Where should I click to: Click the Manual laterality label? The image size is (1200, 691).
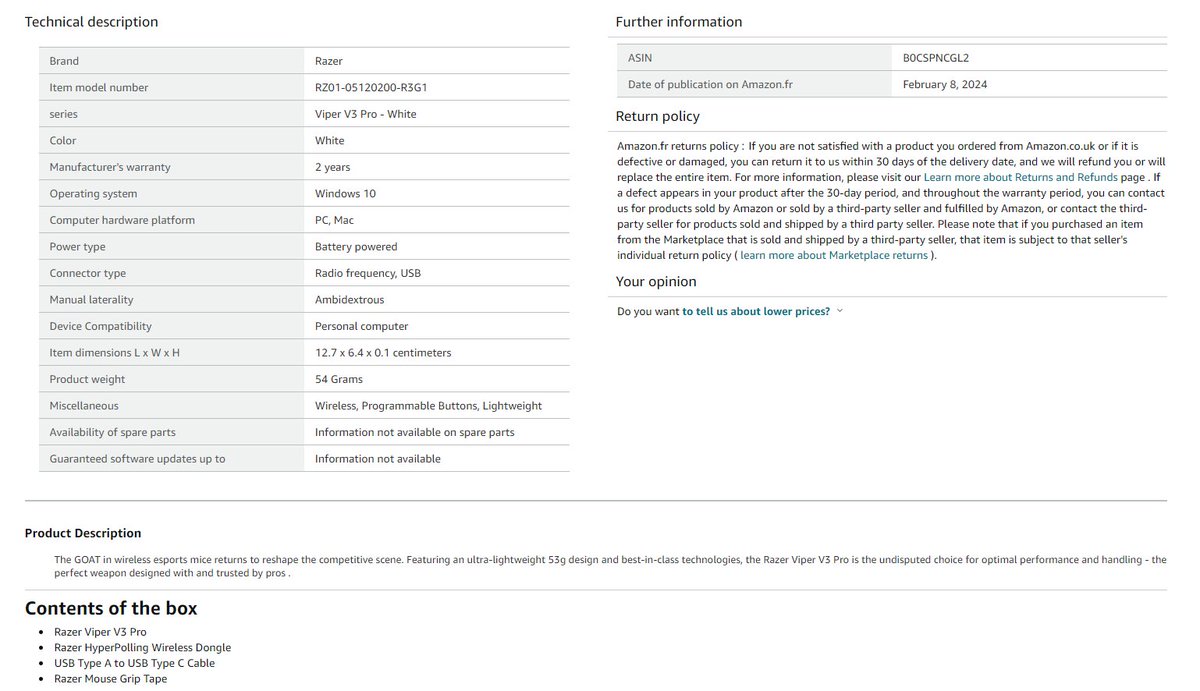click(x=92, y=299)
